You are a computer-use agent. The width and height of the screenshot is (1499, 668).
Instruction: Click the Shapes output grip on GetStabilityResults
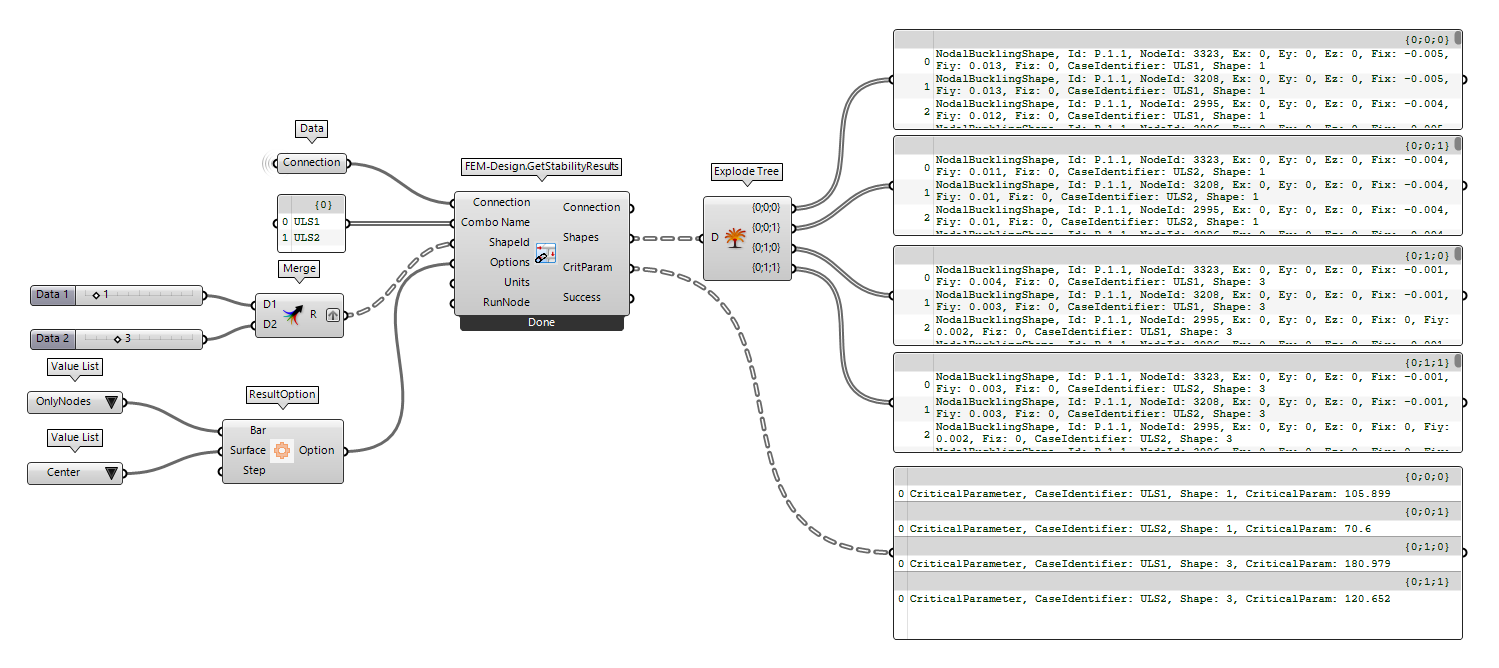point(632,238)
